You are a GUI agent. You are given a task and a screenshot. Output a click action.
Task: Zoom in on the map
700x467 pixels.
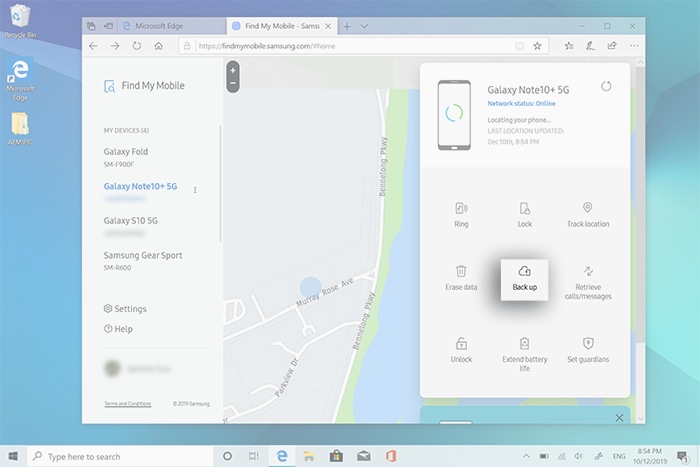[233, 71]
